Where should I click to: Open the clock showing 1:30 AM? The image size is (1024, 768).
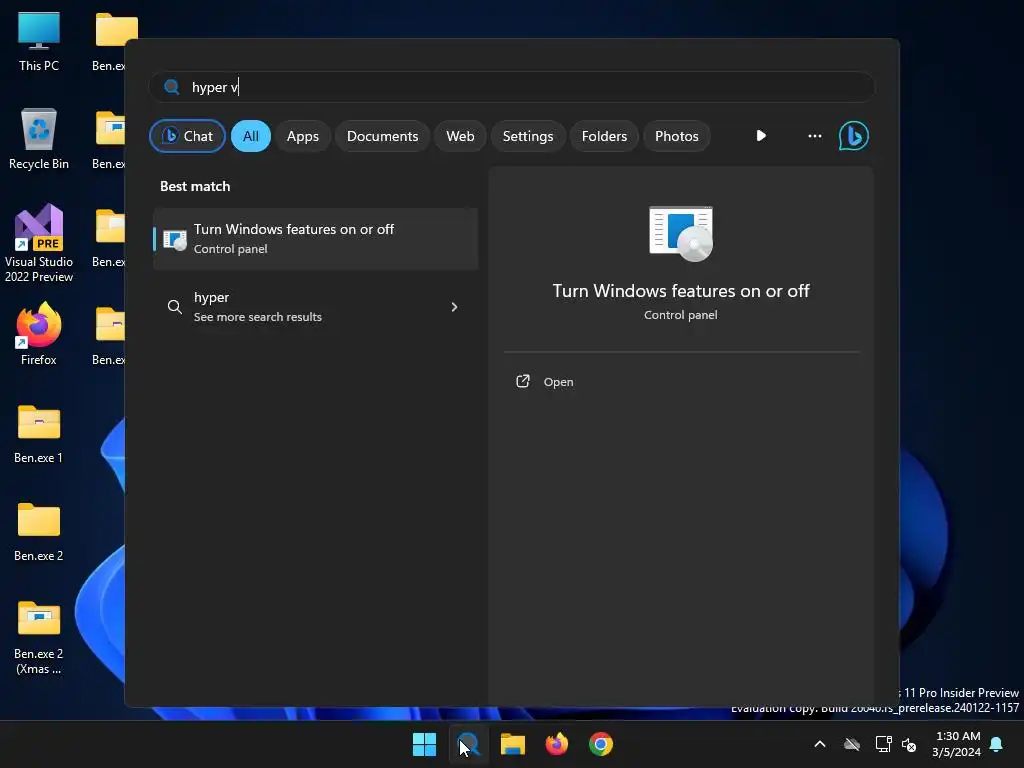957,744
